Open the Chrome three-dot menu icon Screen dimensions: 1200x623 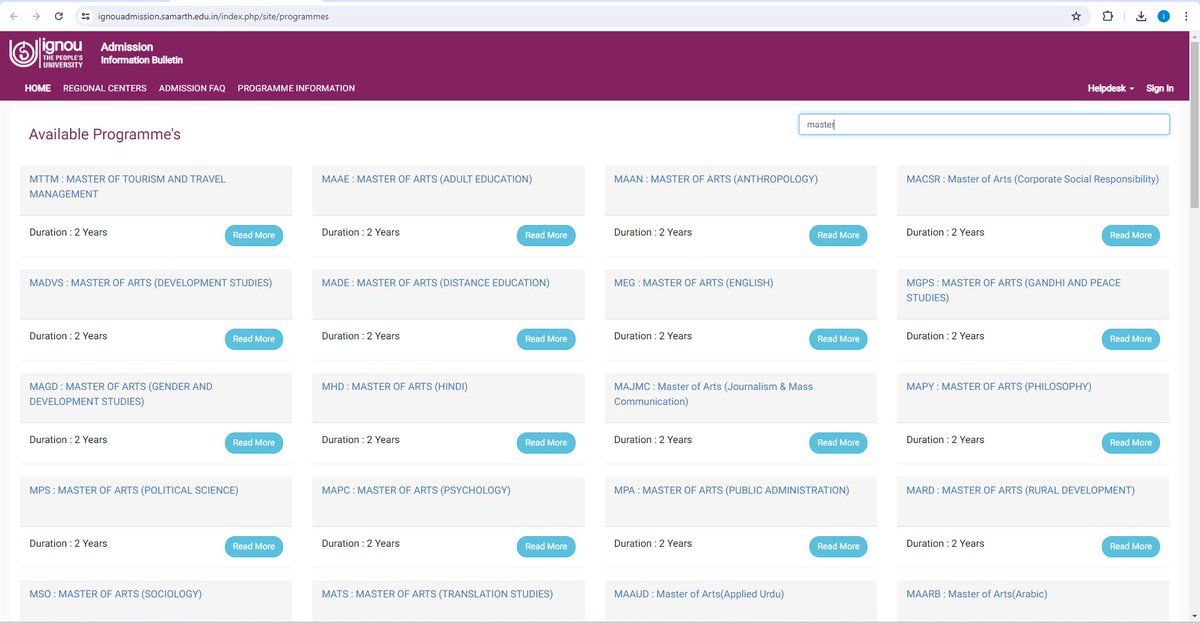1186,15
